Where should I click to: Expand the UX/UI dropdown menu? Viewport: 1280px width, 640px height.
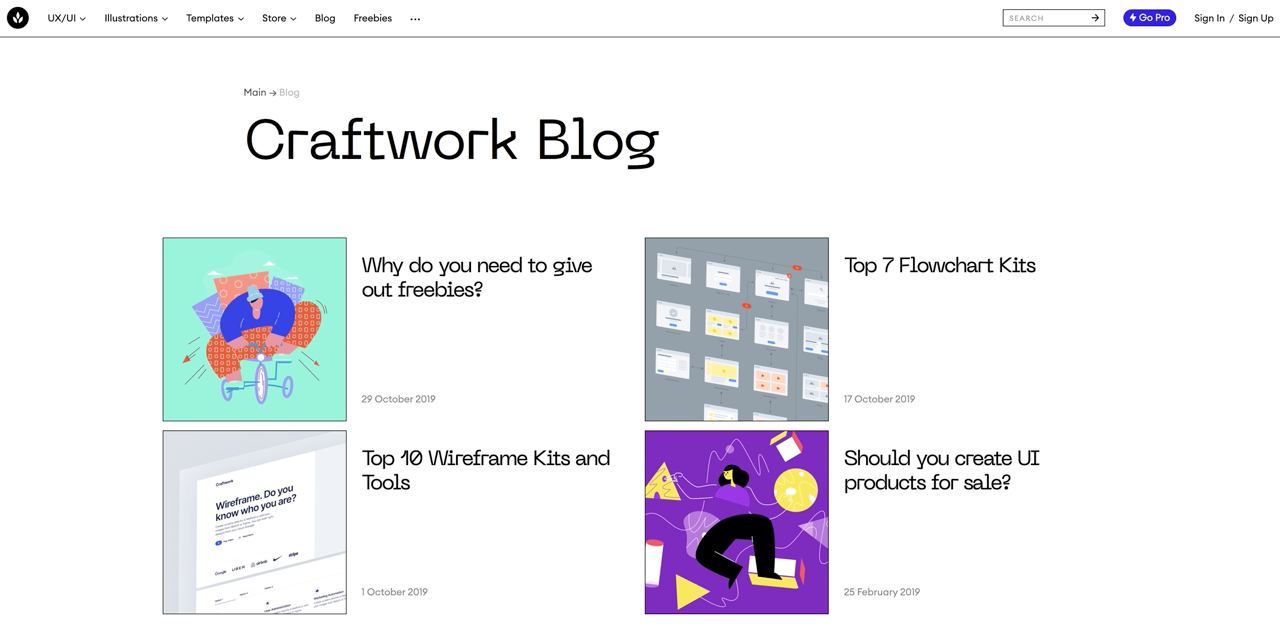[x=67, y=18]
